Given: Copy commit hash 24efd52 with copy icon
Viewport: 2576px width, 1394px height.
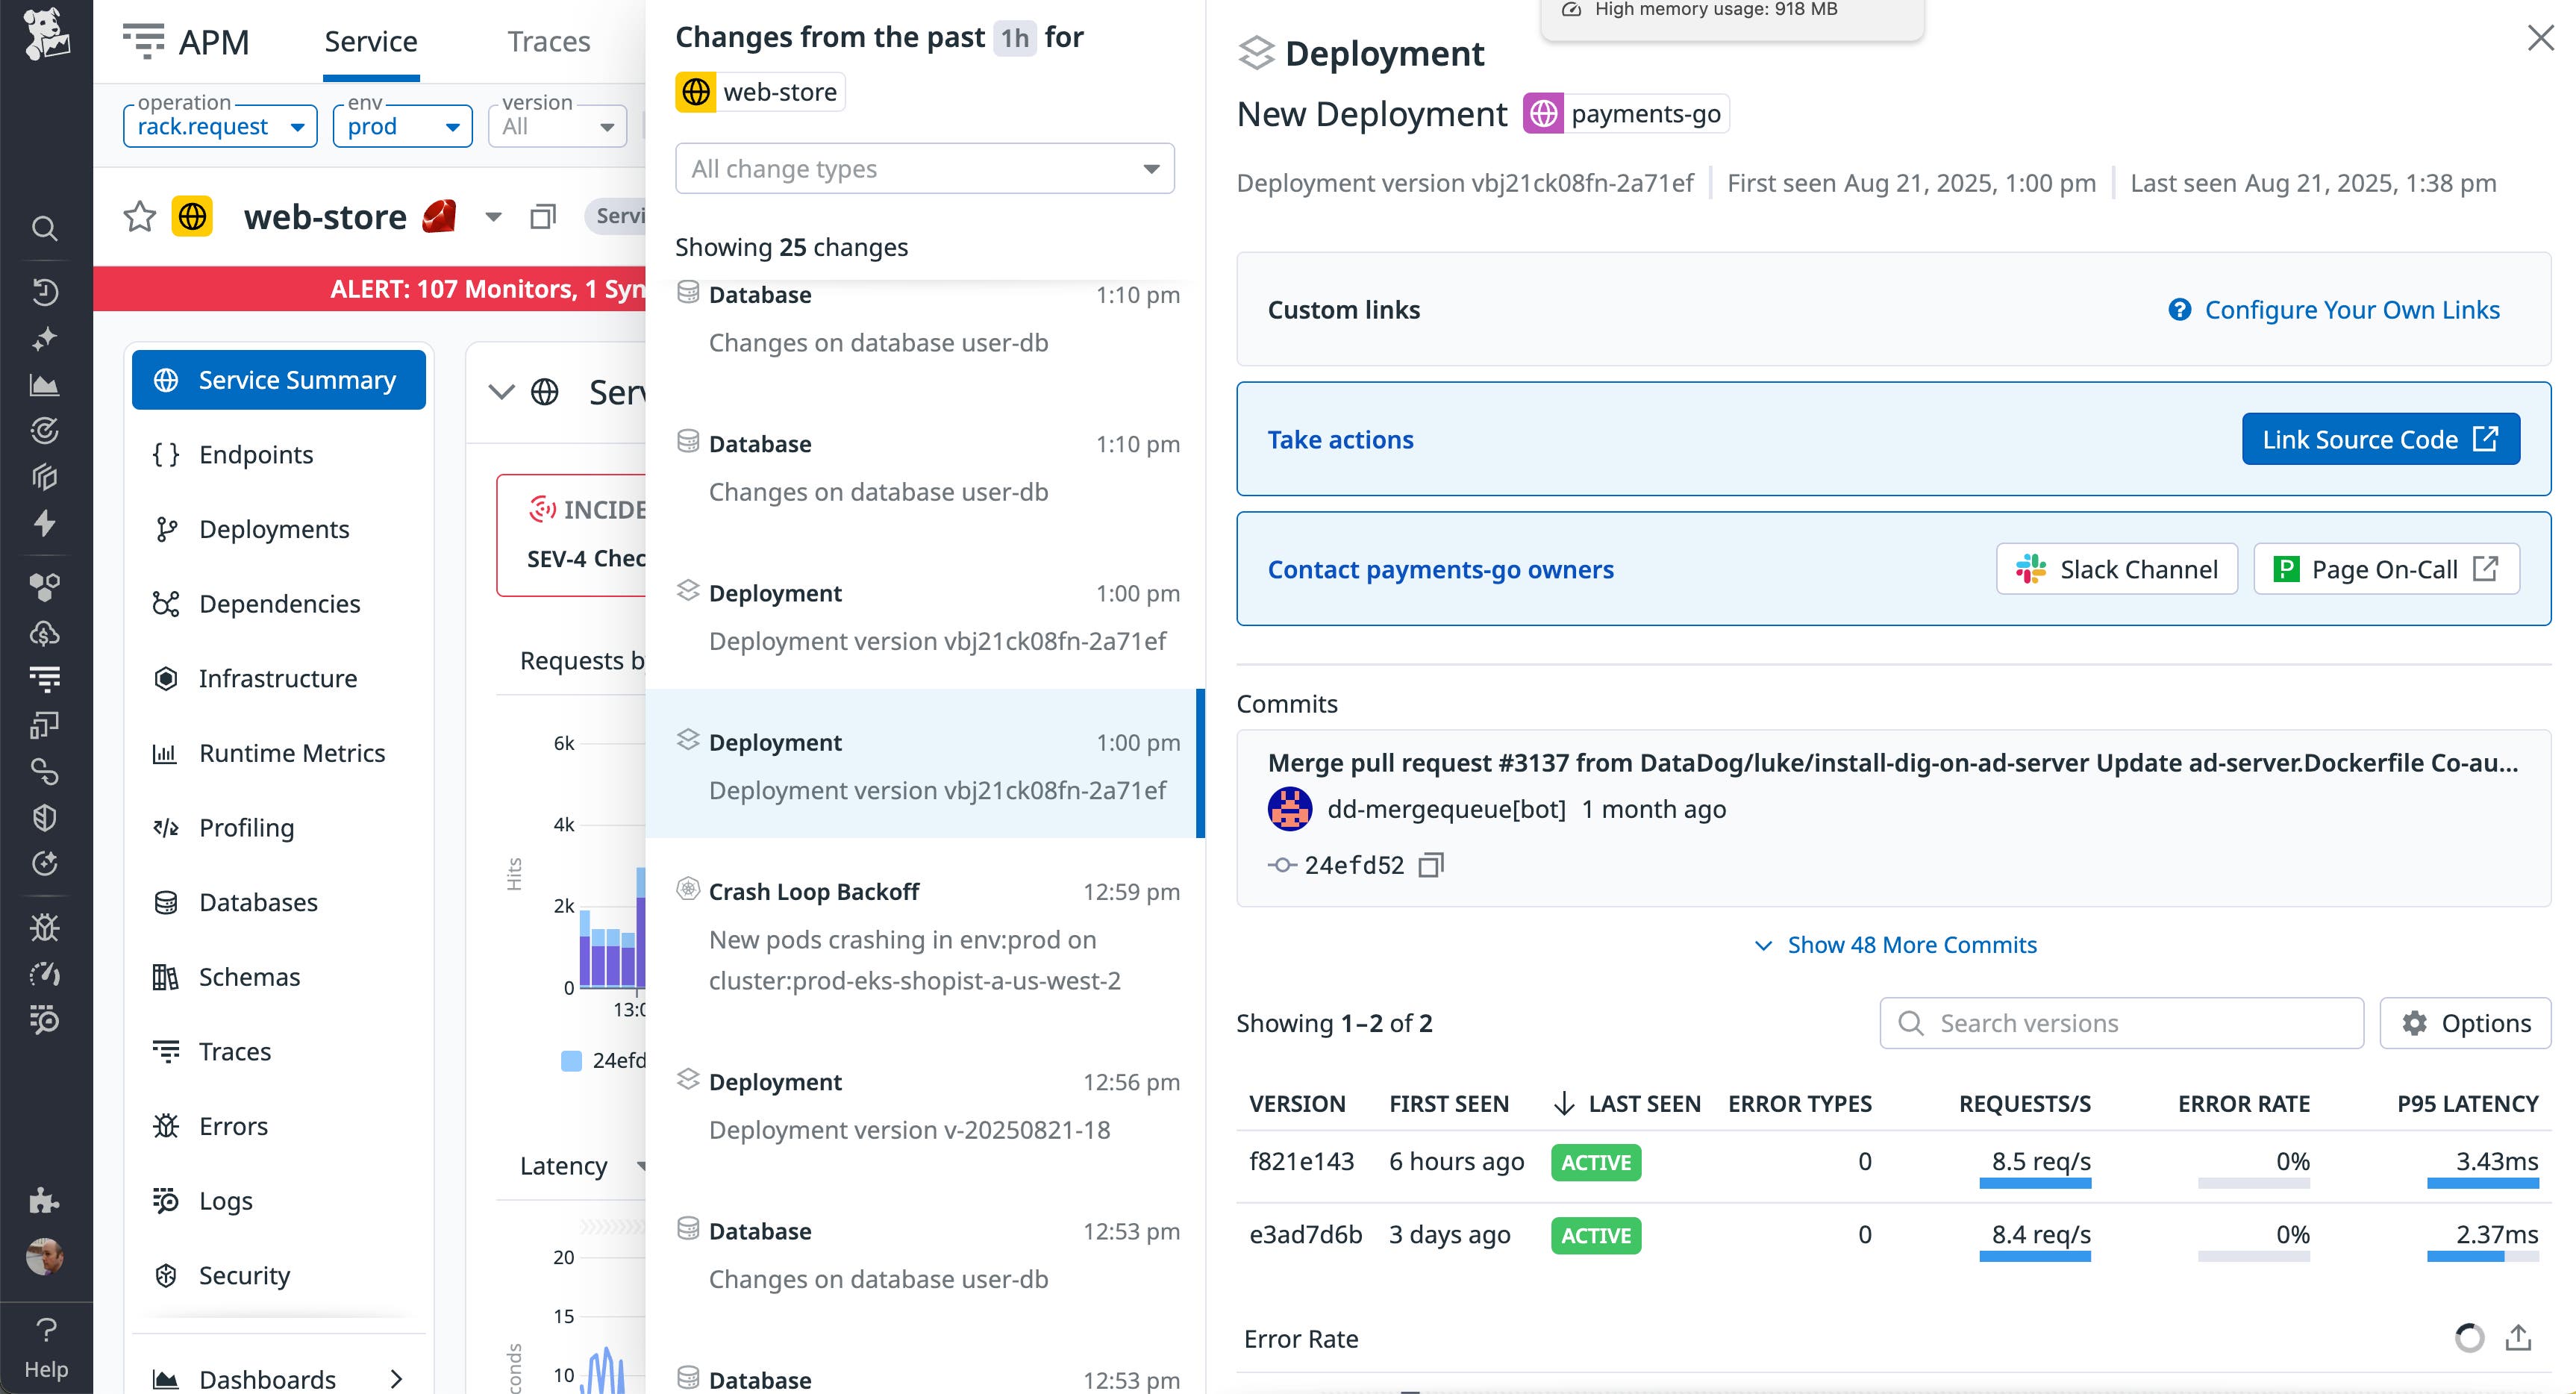Looking at the screenshot, I should click(x=1430, y=864).
